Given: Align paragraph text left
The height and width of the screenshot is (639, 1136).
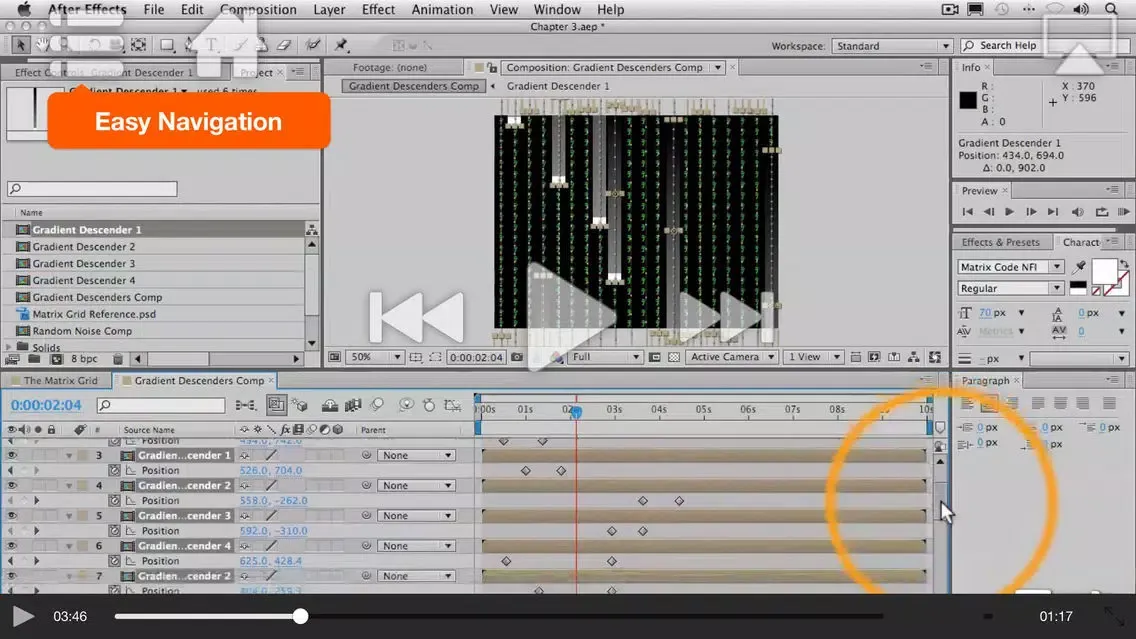Looking at the screenshot, I should [967, 404].
